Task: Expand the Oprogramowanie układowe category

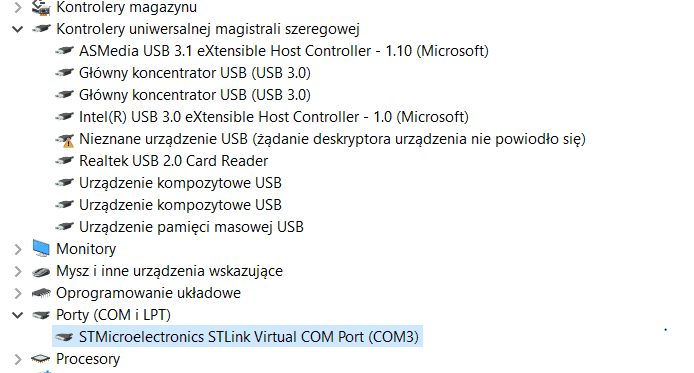Action: pos(18,293)
